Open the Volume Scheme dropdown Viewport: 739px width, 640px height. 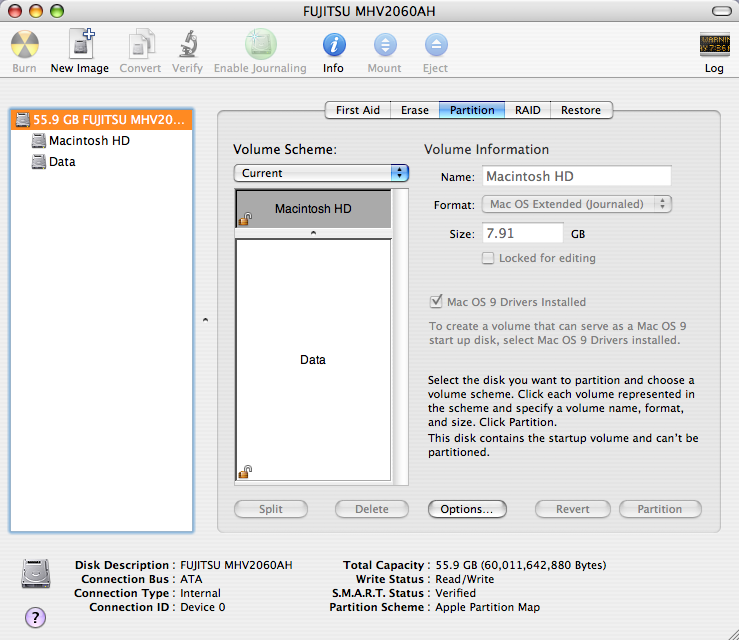coord(321,173)
